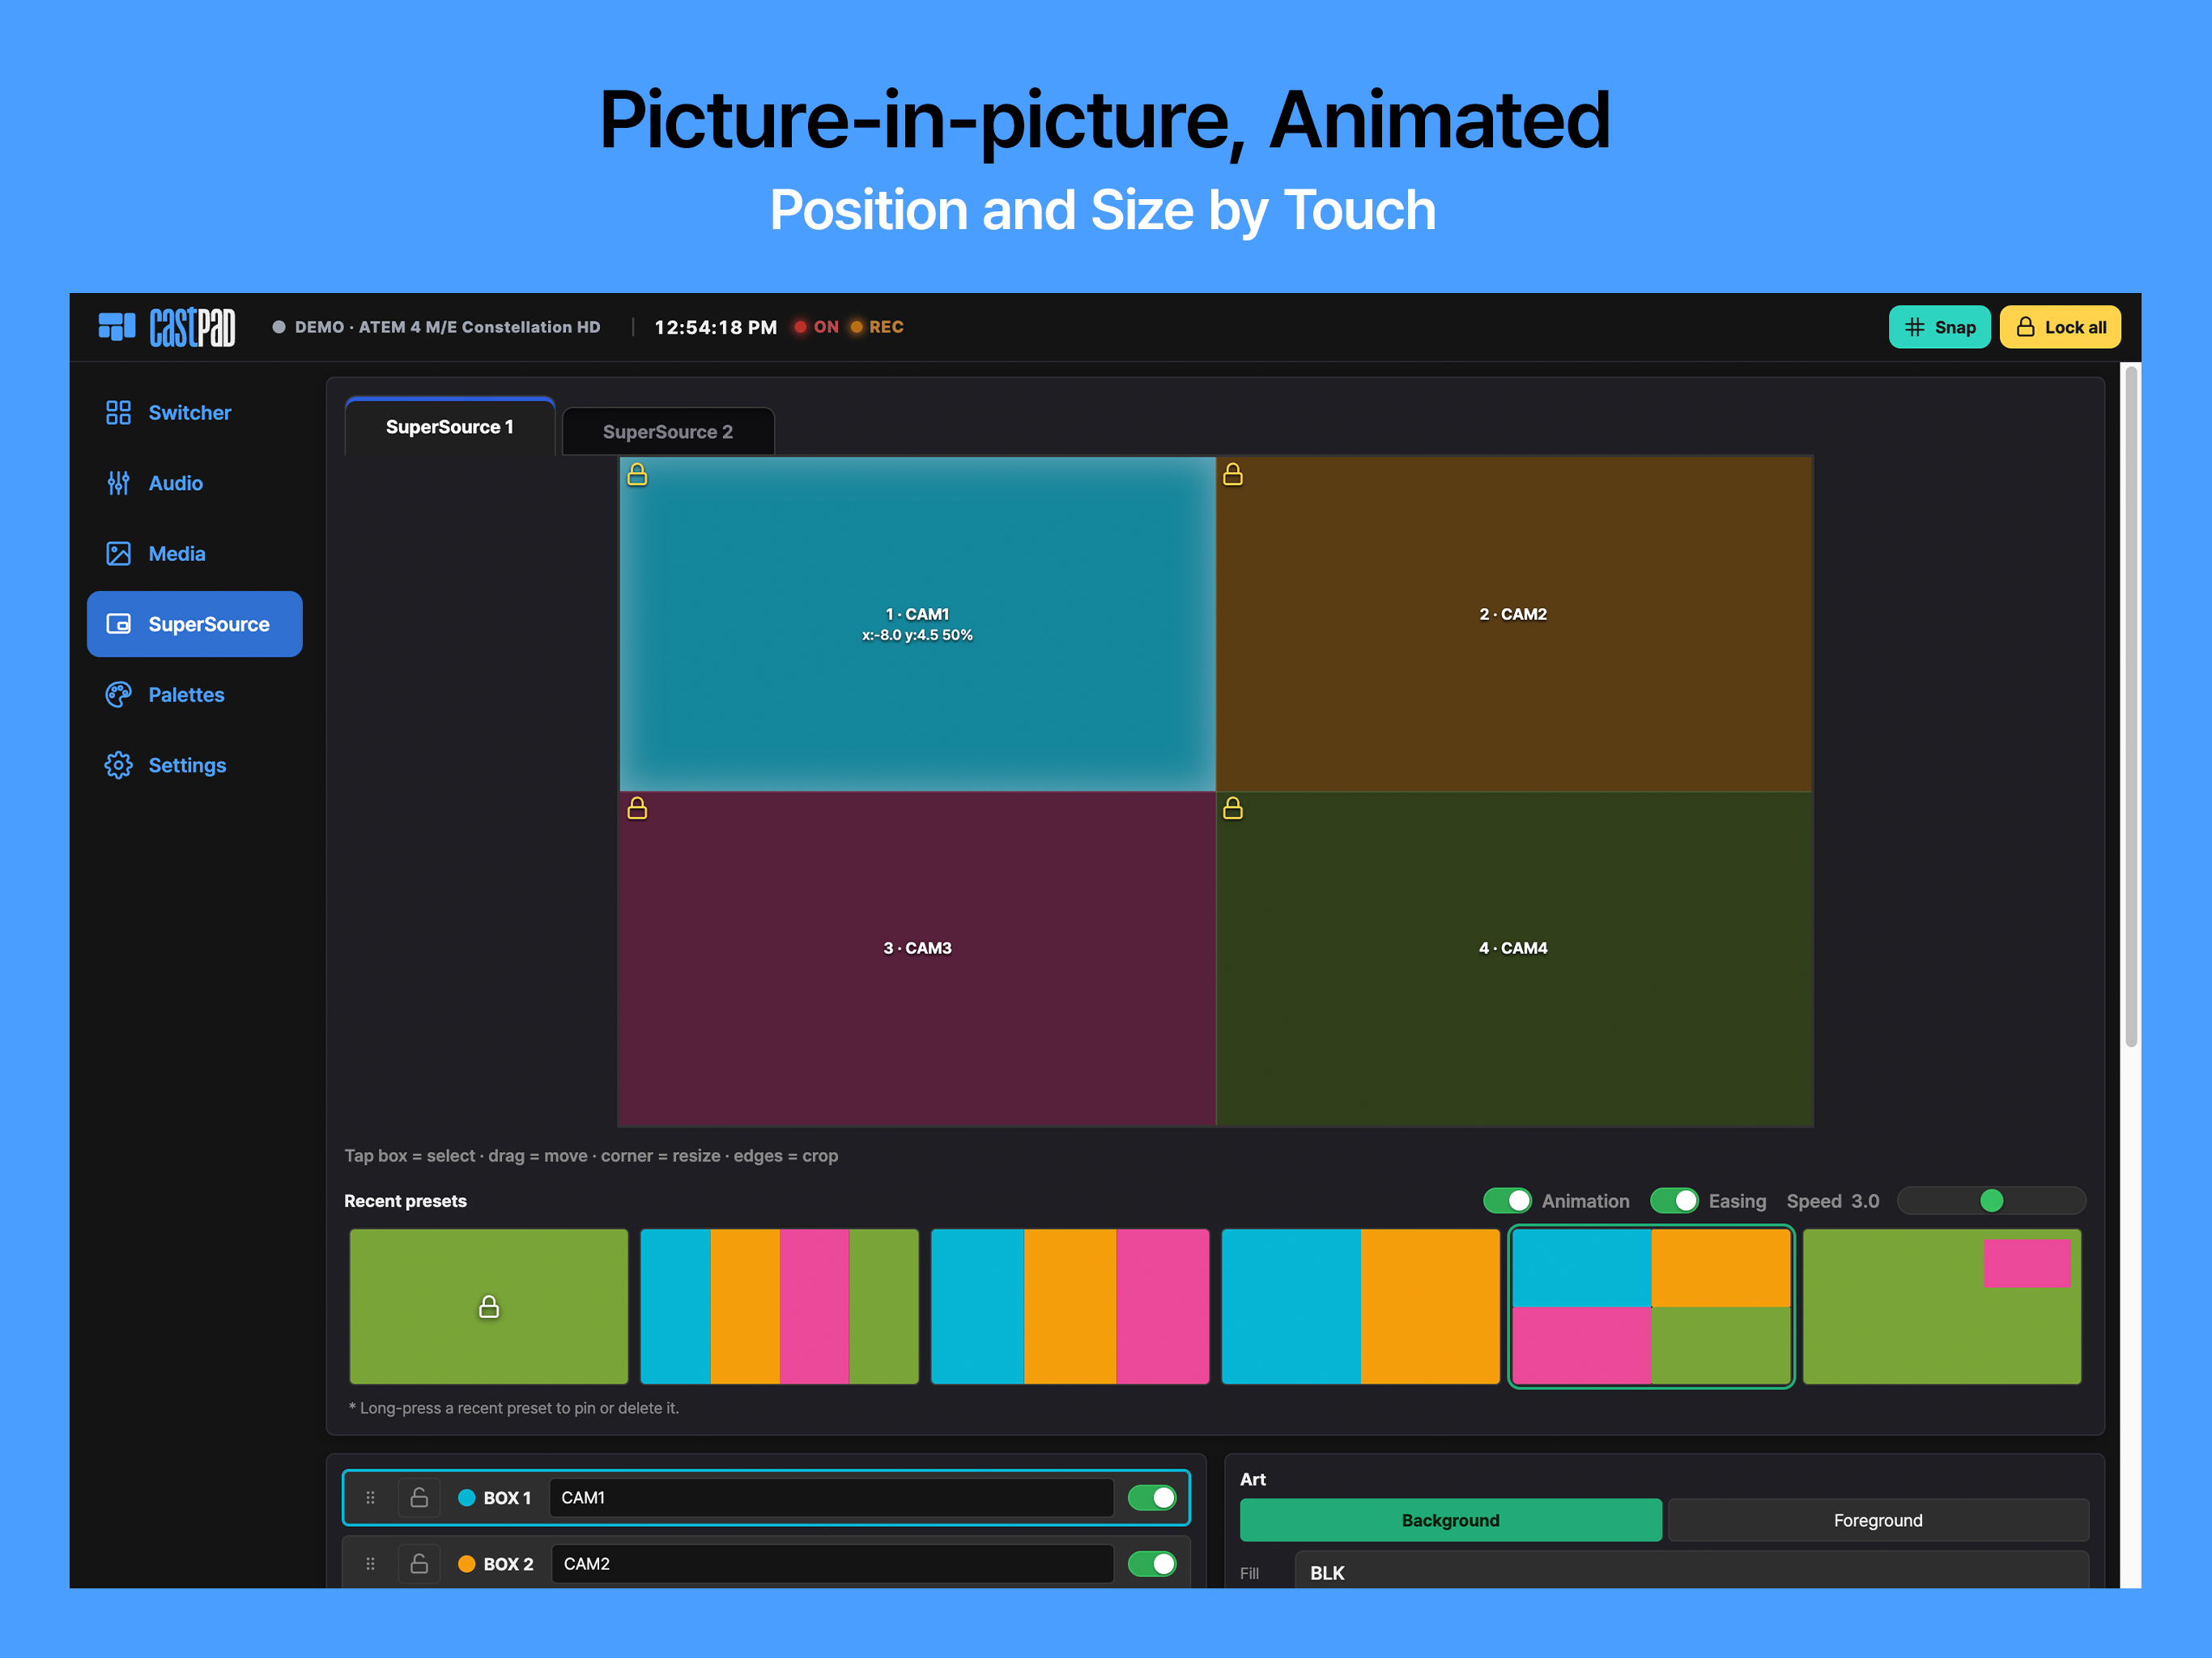The height and width of the screenshot is (1658, 2212).
Task: Open the Switcher page
Action: pyautogui.click(x=195, y=412)
